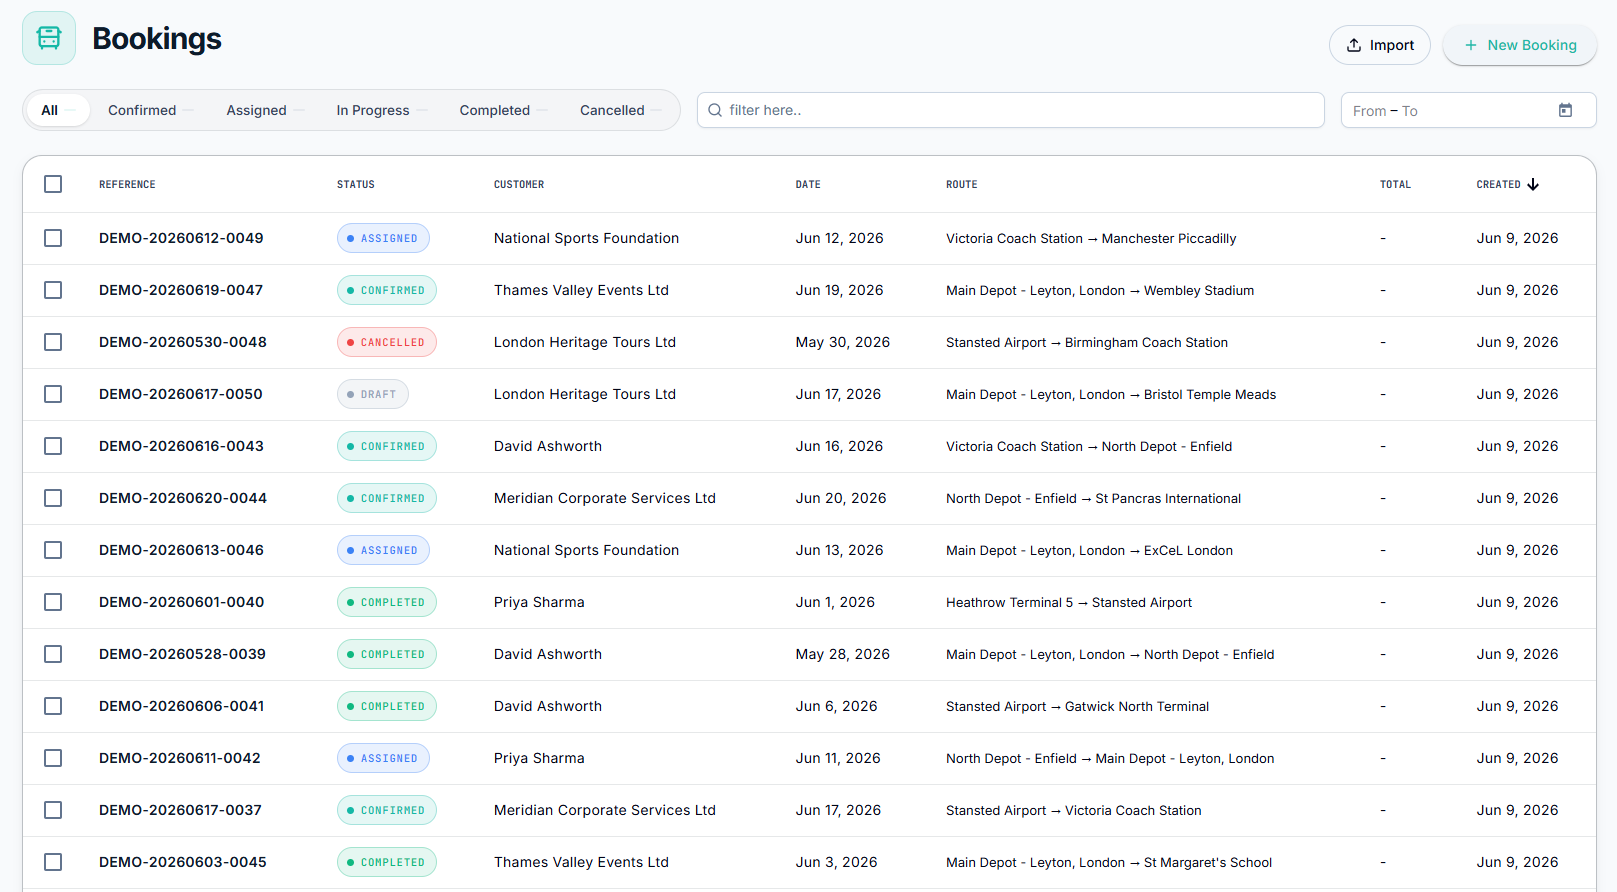Click route Main Depot → Bristol Temple Meads

pyautogui.click(x=1111, y=394)
